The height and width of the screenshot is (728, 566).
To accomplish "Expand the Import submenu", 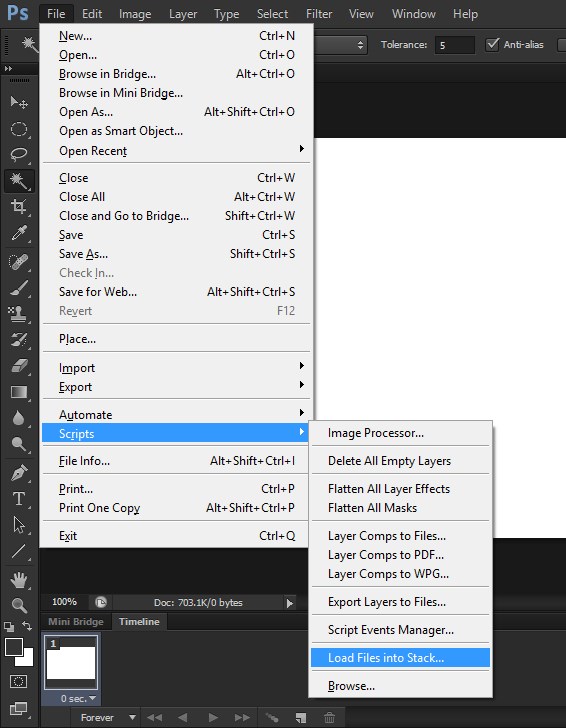I will [x=176, y=368].
